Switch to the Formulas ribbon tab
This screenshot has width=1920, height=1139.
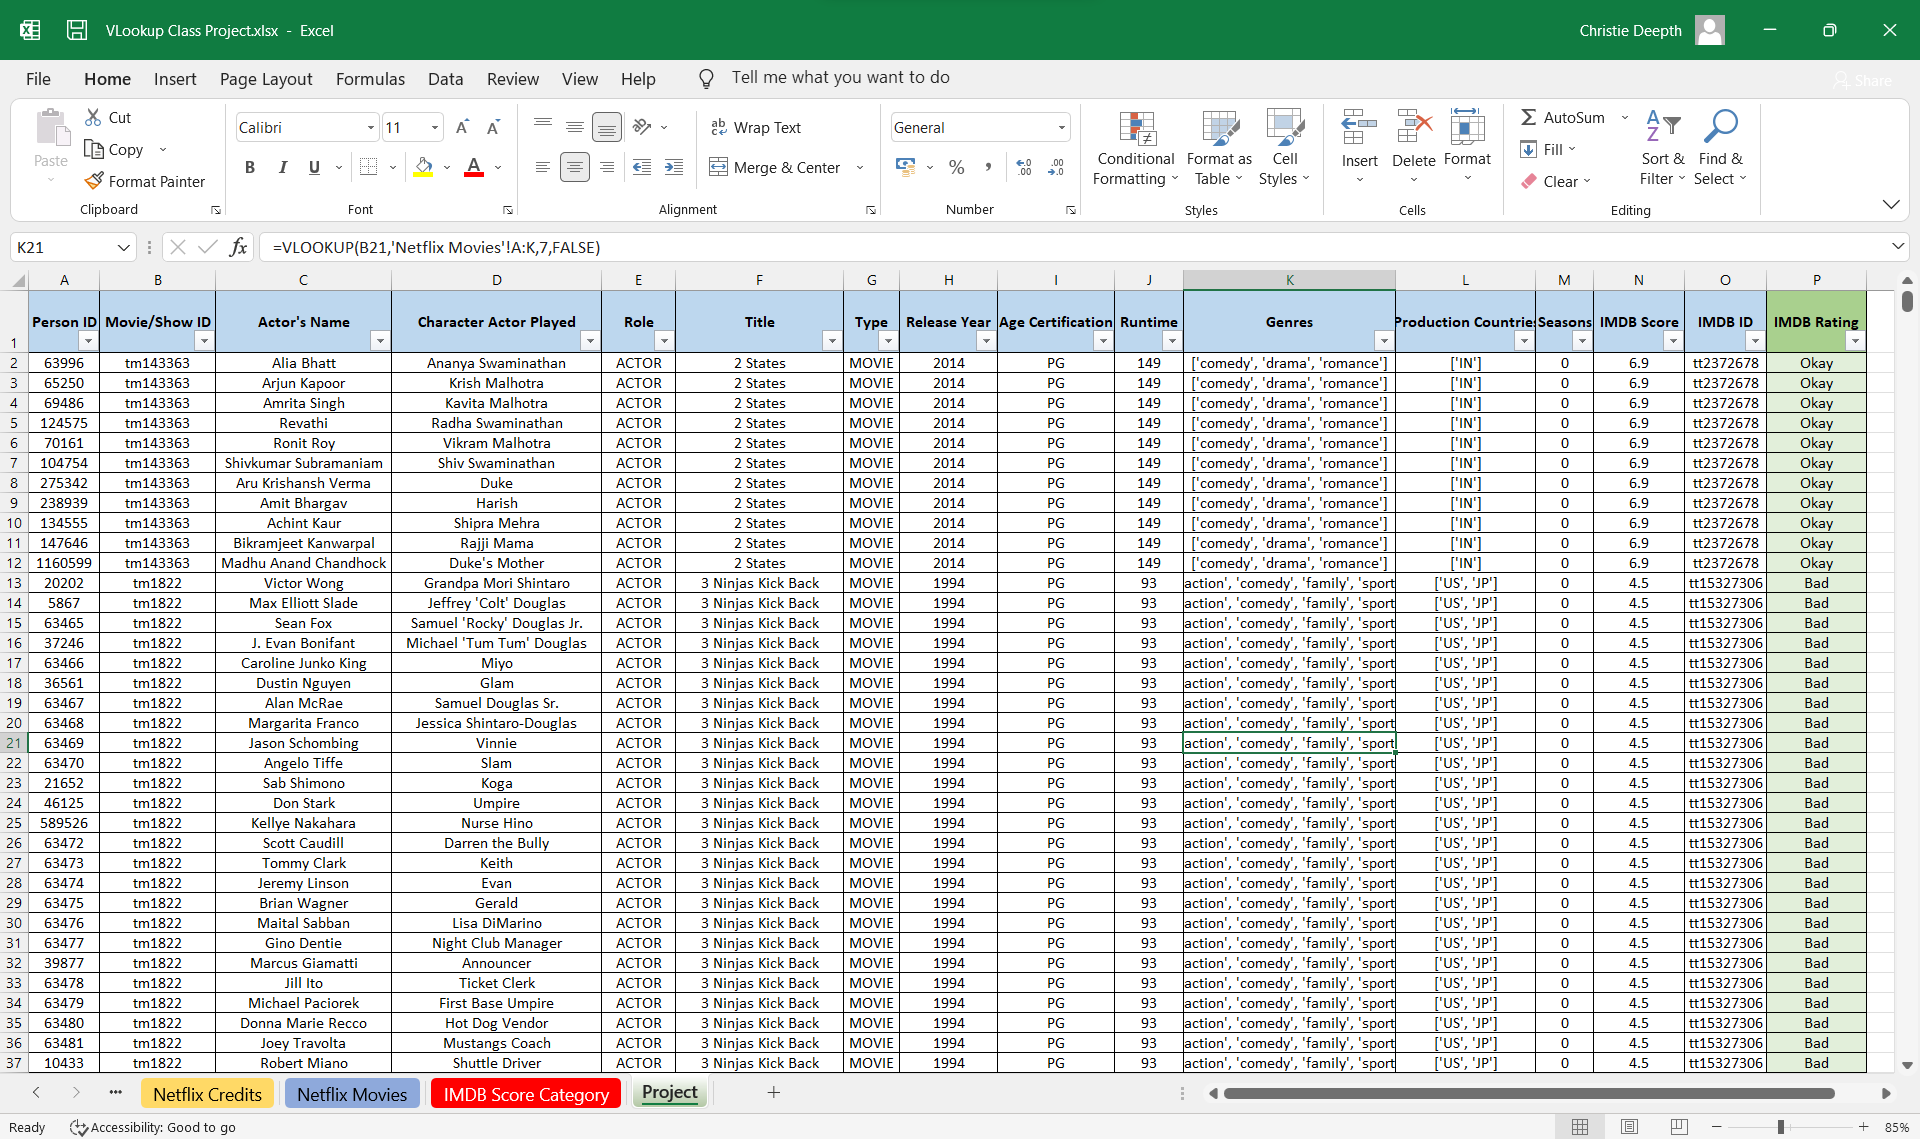click(x=370, y=79)
